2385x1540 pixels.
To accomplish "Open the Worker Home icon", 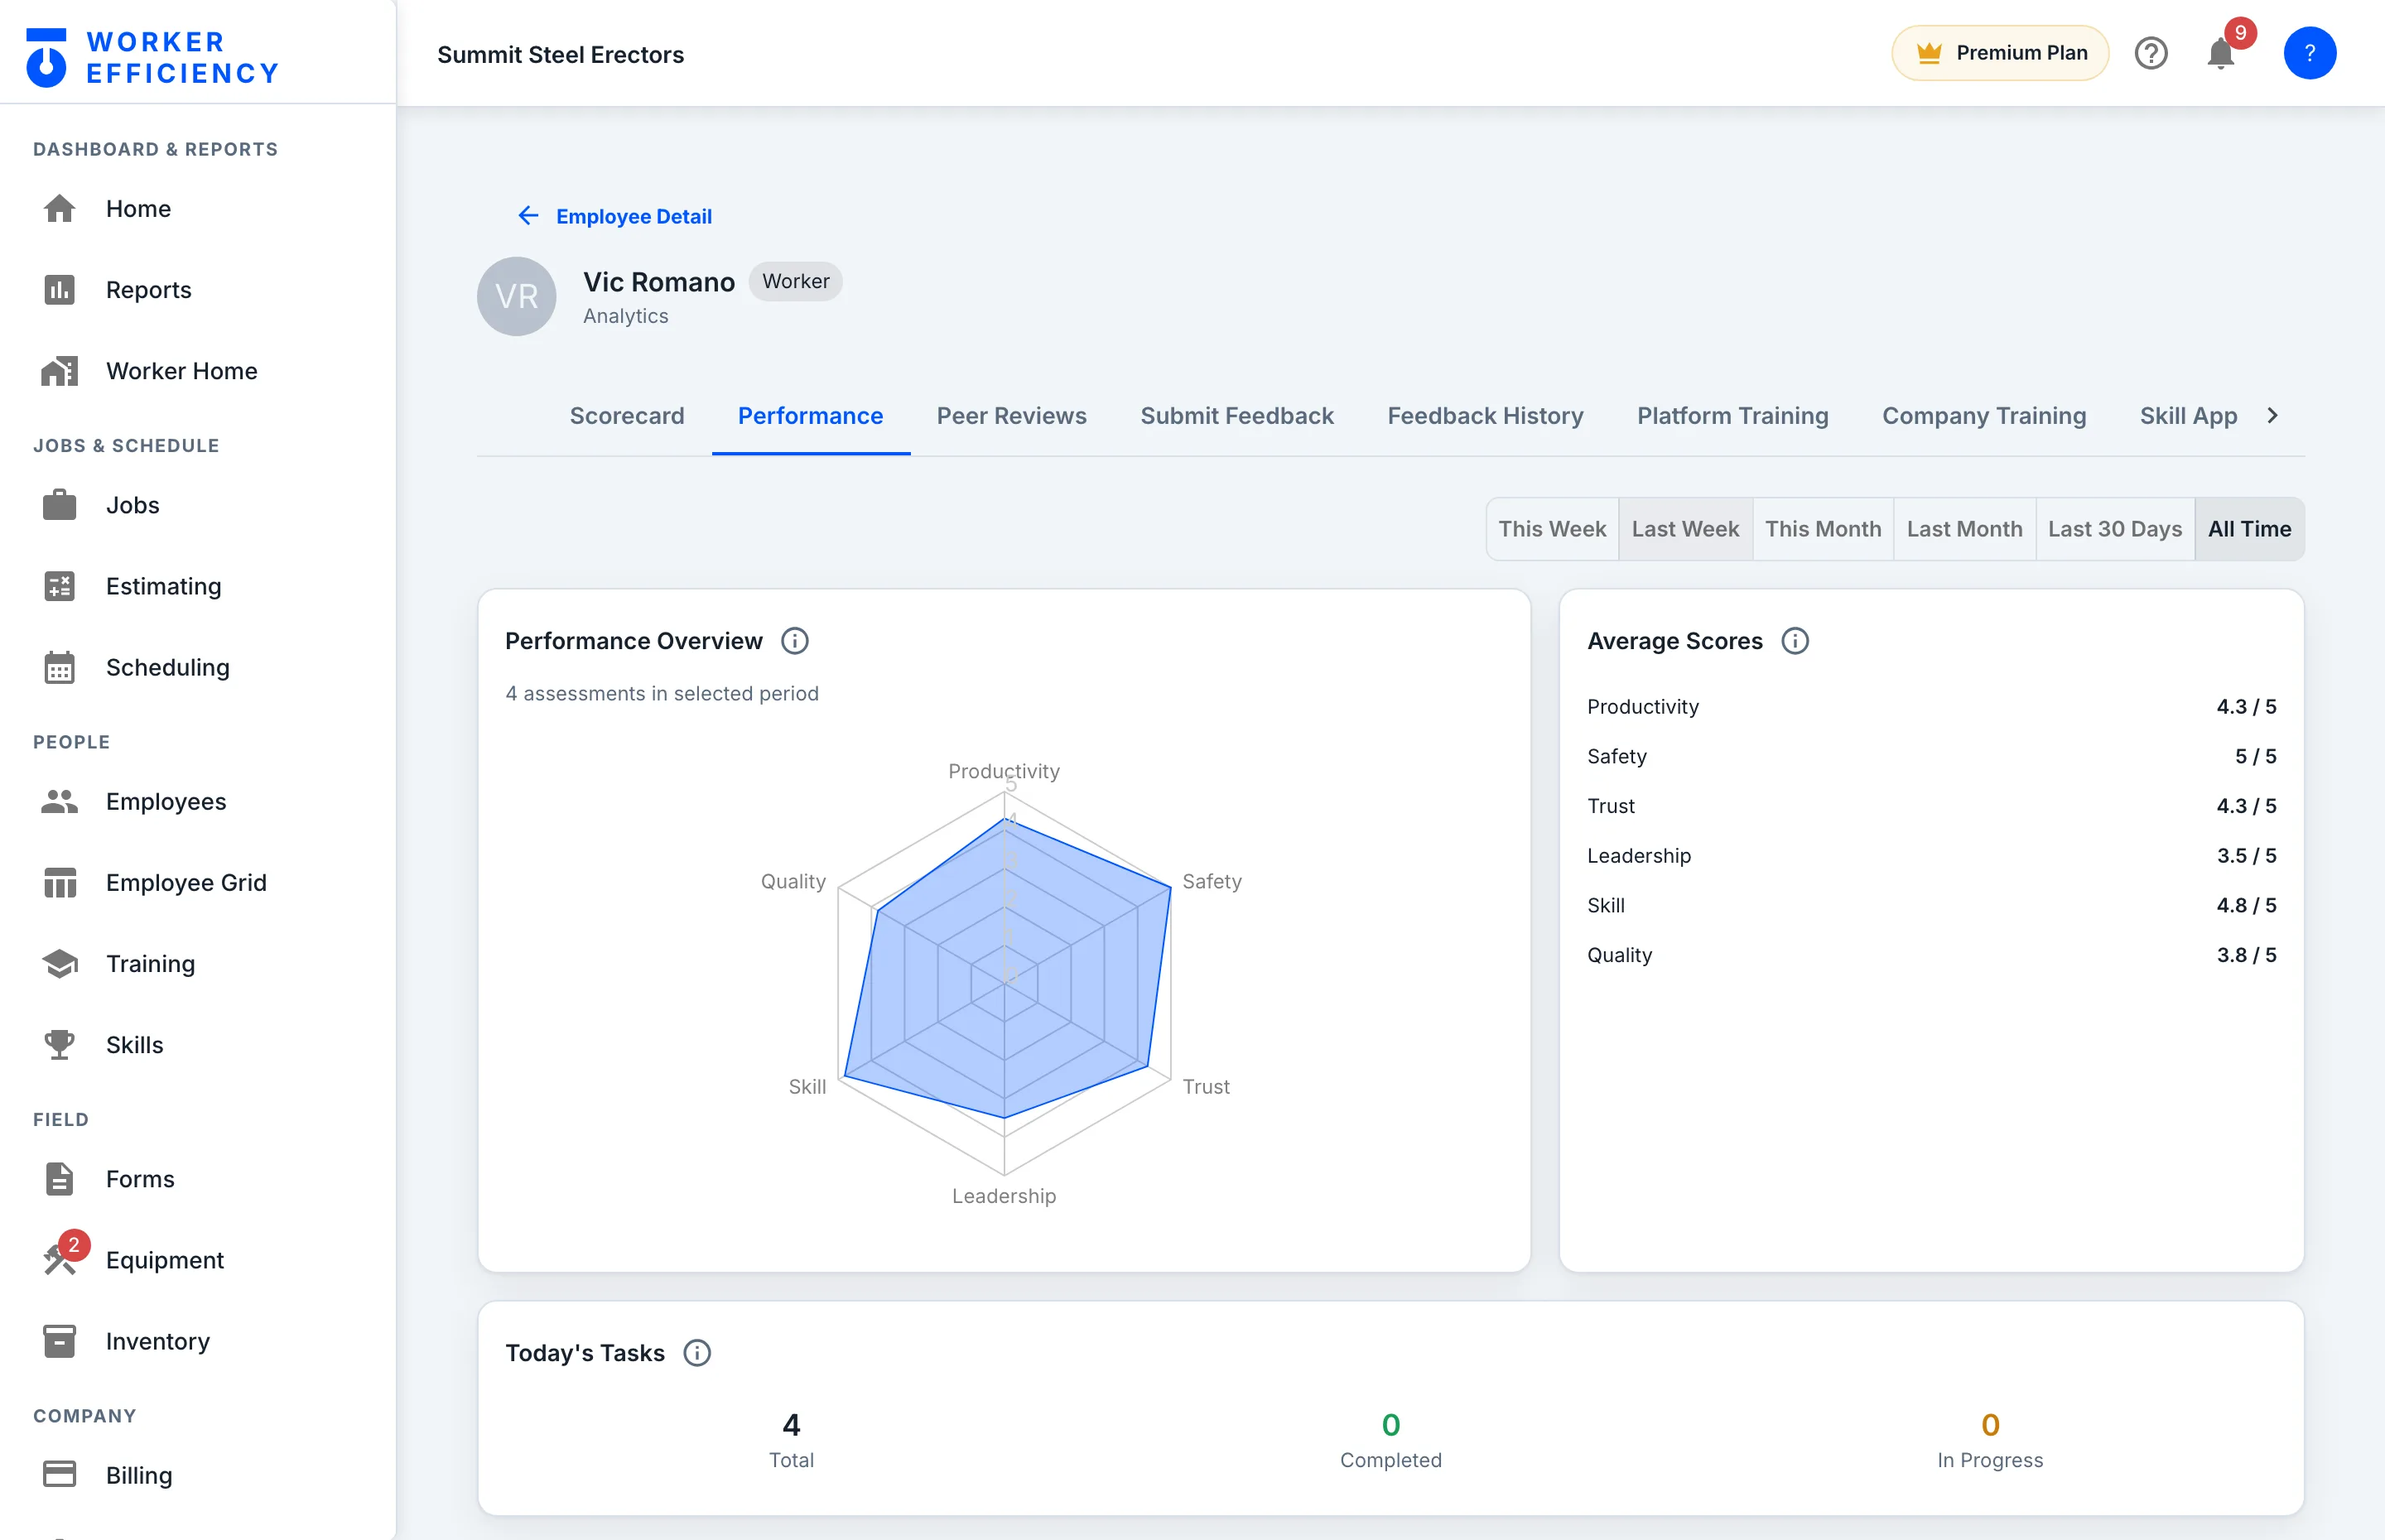I will [x=59, y=370].
